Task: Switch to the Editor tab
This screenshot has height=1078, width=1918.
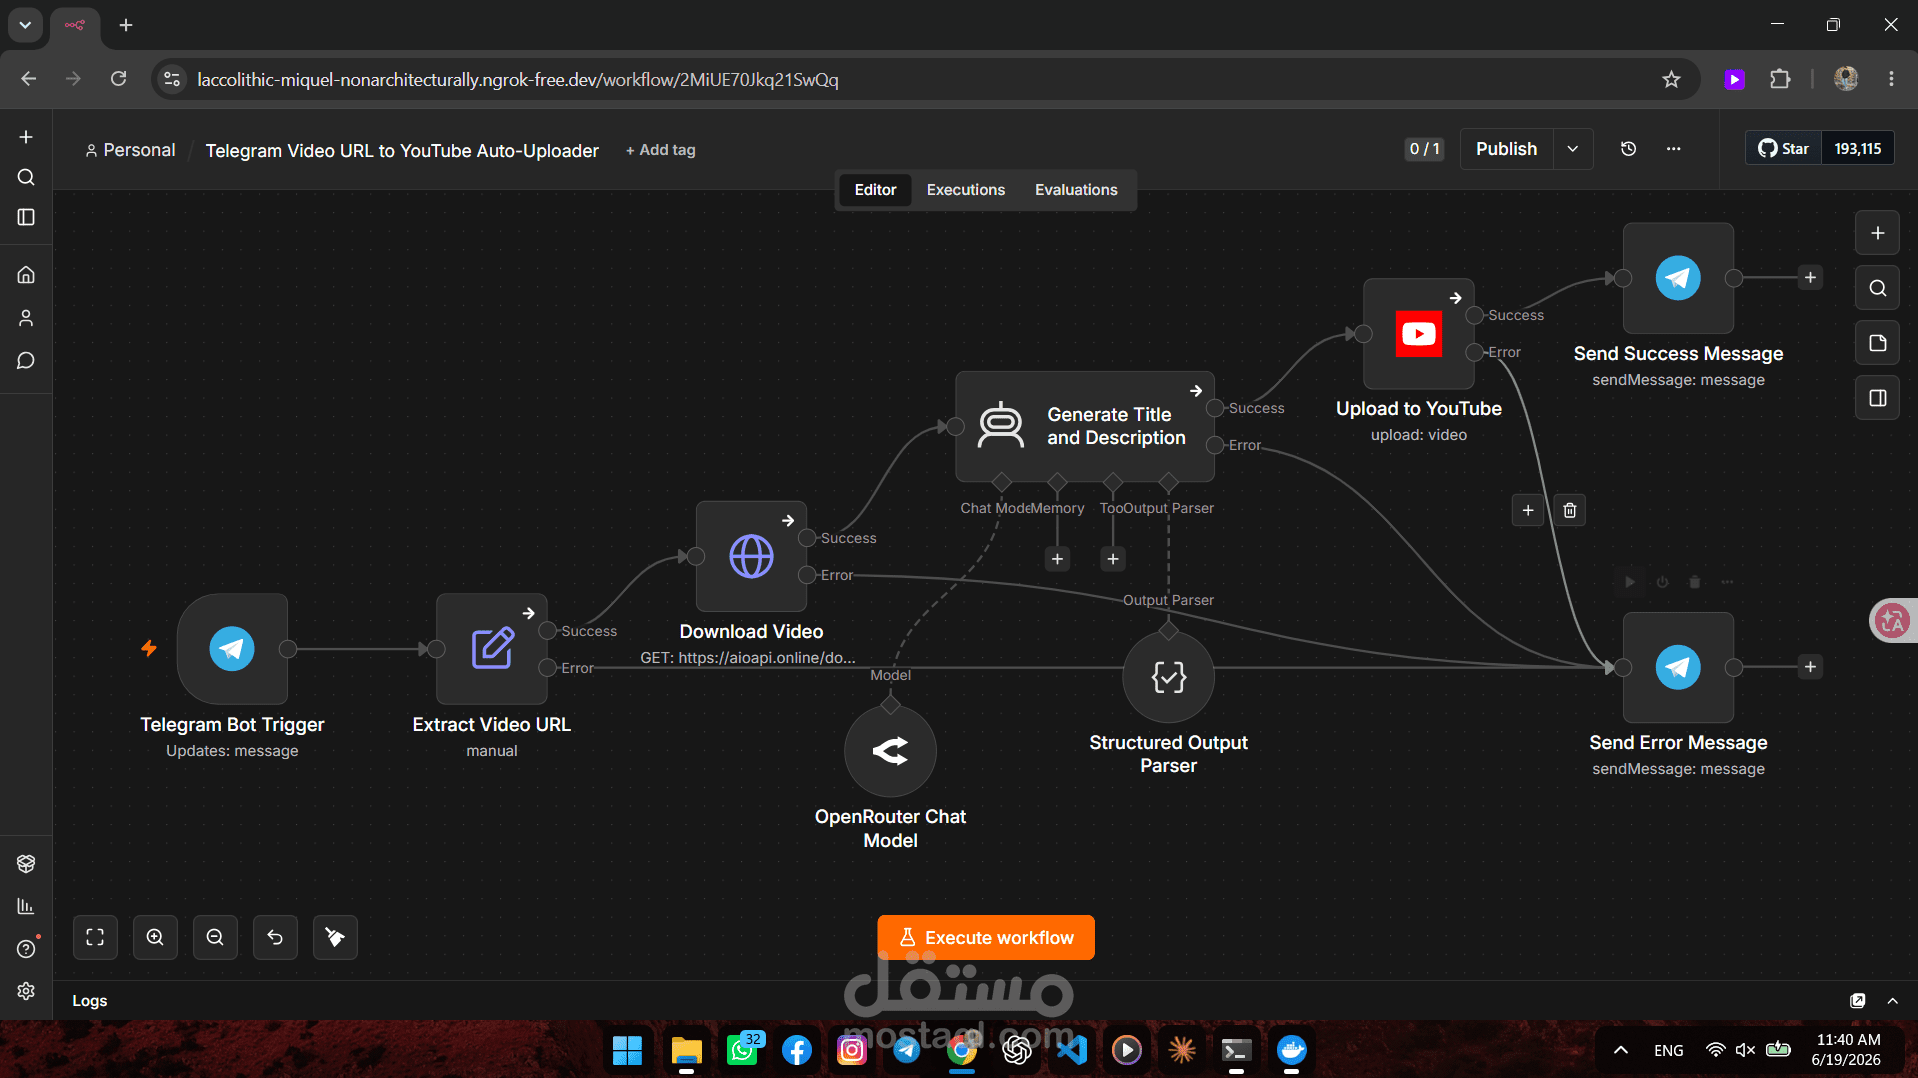Action: click(875, 190)
